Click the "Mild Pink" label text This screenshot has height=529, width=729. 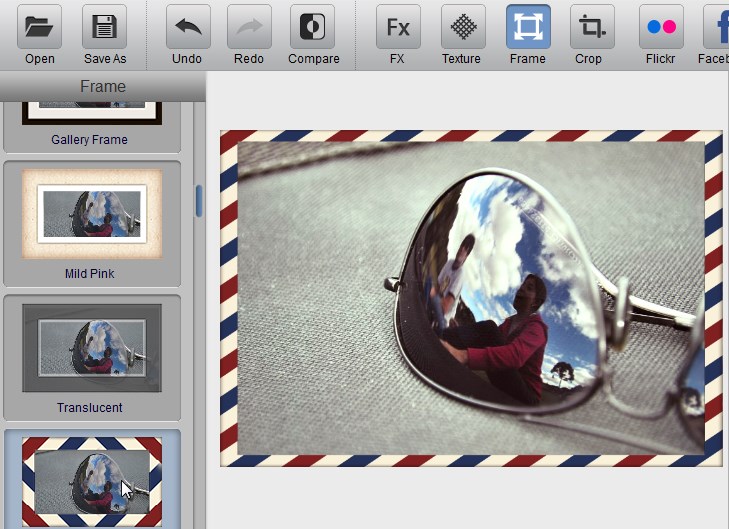[90, 273]
